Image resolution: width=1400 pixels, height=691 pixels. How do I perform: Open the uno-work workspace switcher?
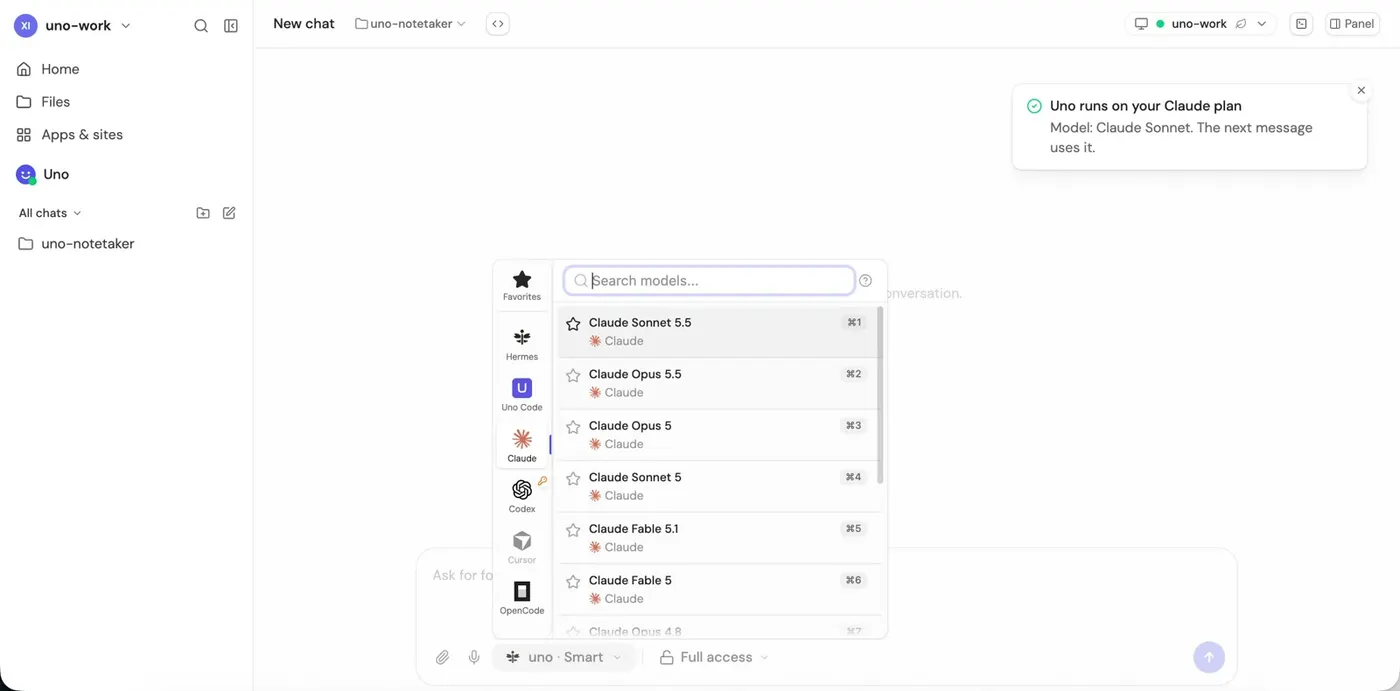pos(73,26)
